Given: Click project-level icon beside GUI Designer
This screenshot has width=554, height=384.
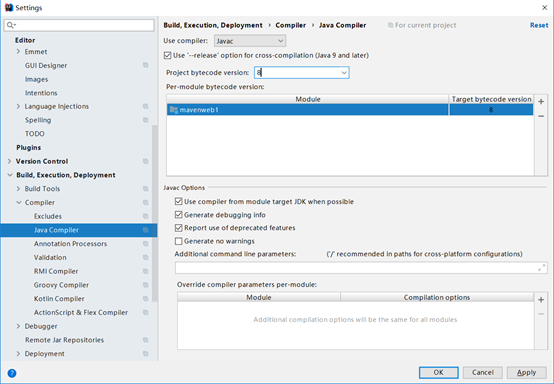Looking at the screenshot, I should pyautogui.click(x=146, y=65).
